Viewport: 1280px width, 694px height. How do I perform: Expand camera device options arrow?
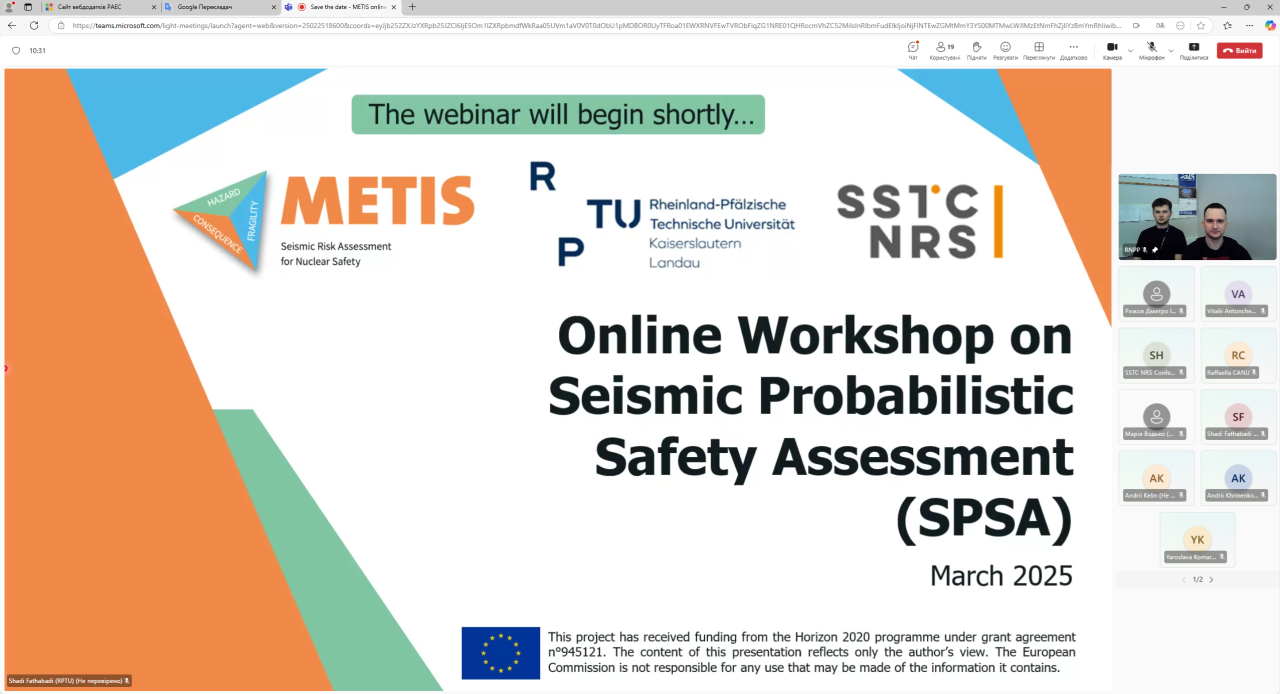pyautogui.click(x=1130, y=50)
